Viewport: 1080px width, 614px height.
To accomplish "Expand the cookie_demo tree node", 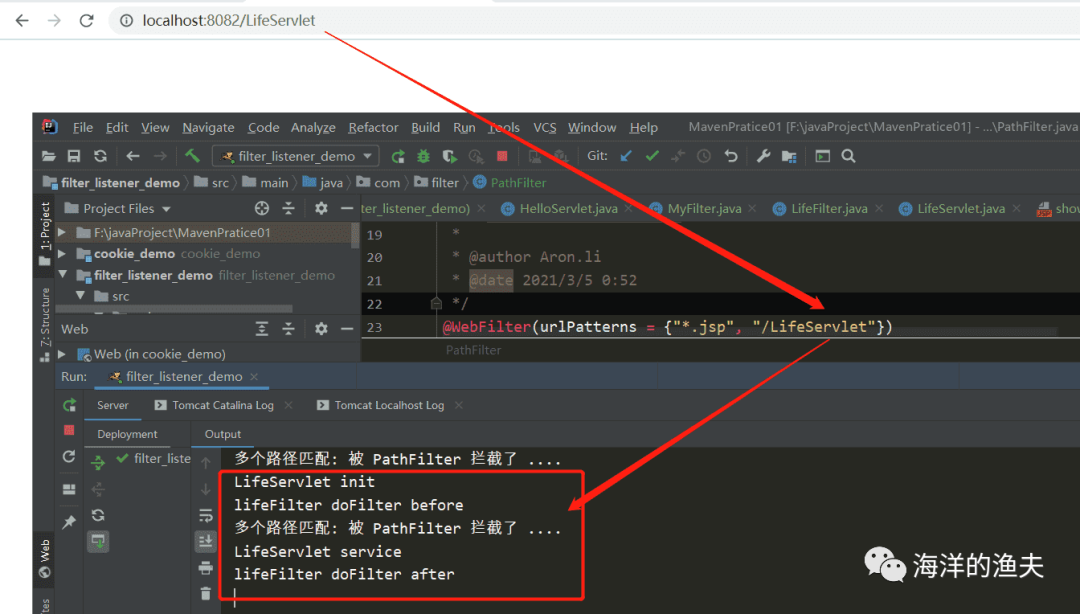I will pyautogui.click(x=62, y=254).
